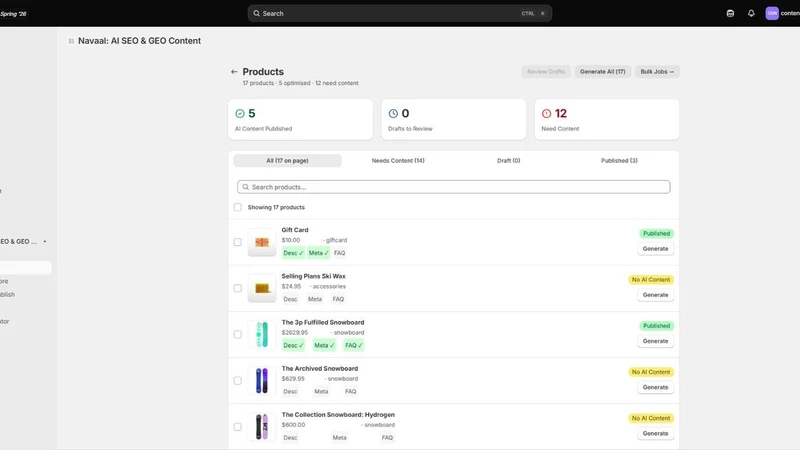This screenshot has width=800, height=450.
Task: Select the 3p Fulfilled Snowboard checkbox
Action: tap(238, 335)
